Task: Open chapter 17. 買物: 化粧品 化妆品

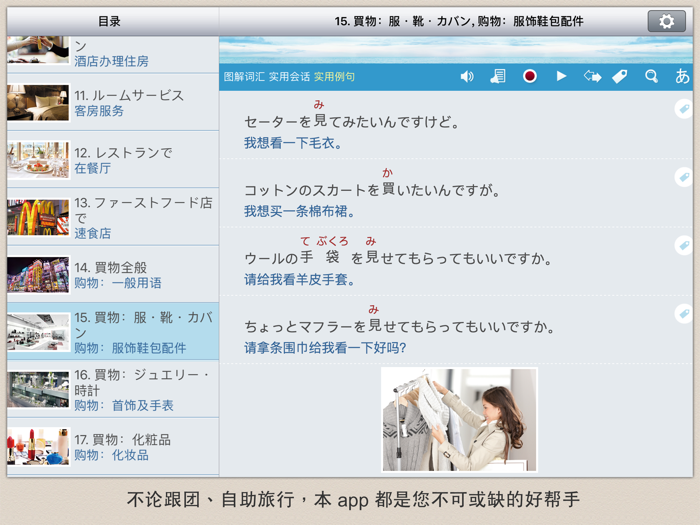Action: [113, 447]
